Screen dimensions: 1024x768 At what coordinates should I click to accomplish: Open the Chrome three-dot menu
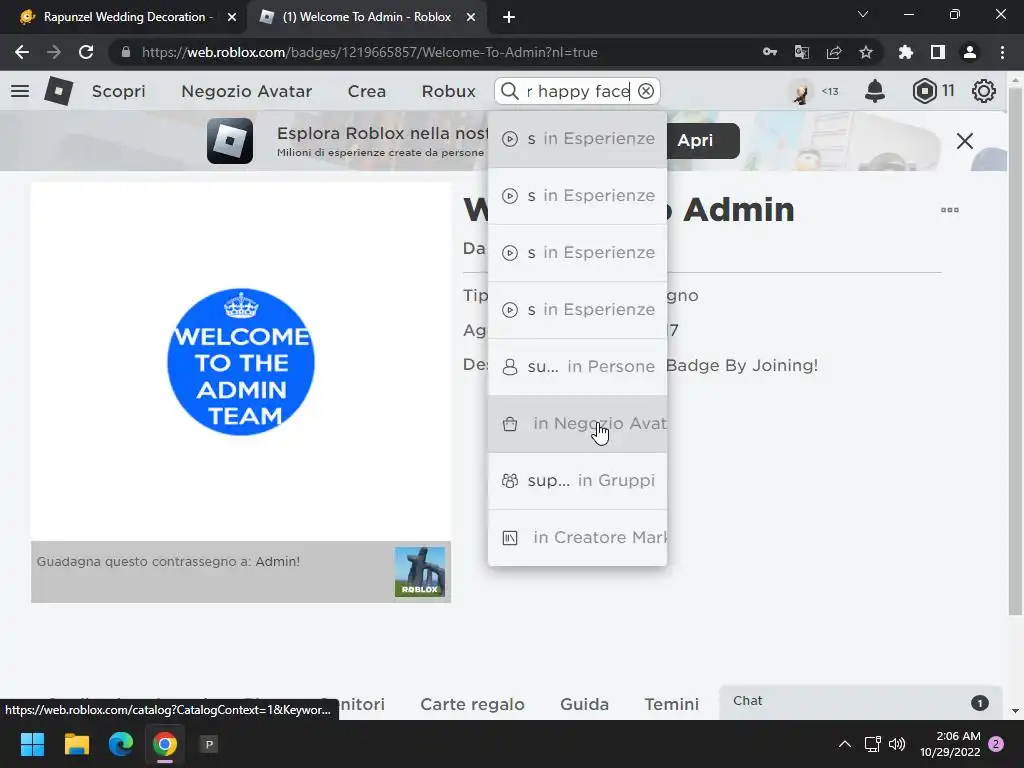(x=1002, y=52)
